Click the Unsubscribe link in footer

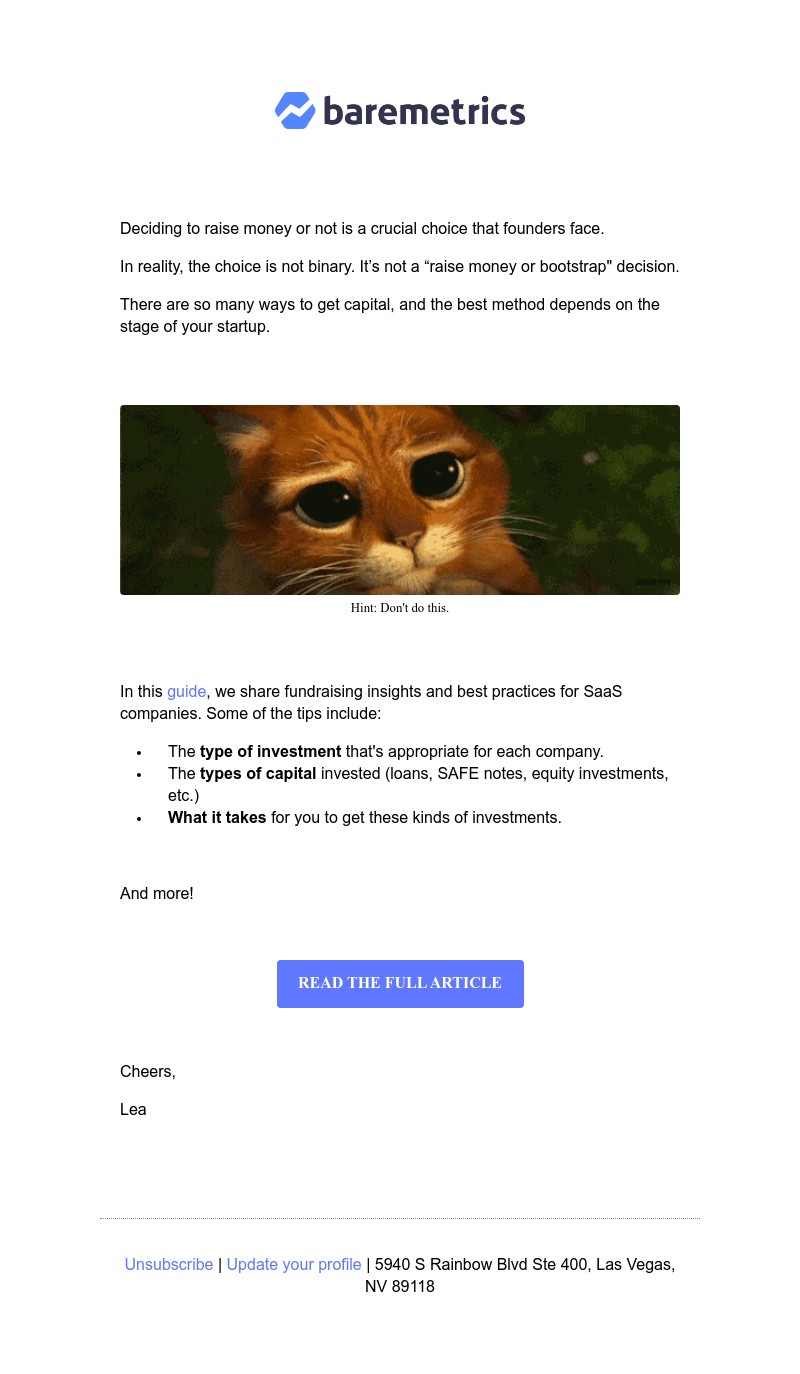[x=169, y=1265]
